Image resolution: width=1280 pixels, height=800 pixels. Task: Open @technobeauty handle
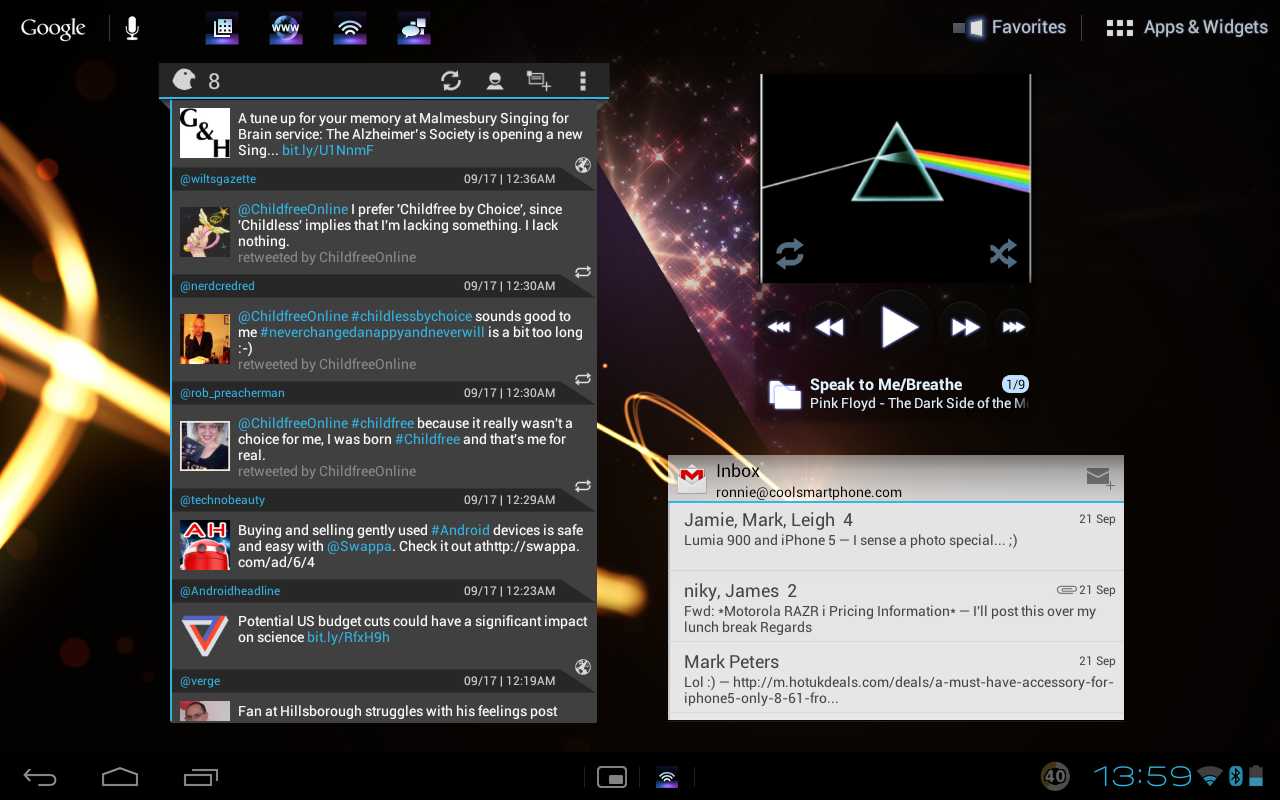pyautogui.click(x=222, y=500)
